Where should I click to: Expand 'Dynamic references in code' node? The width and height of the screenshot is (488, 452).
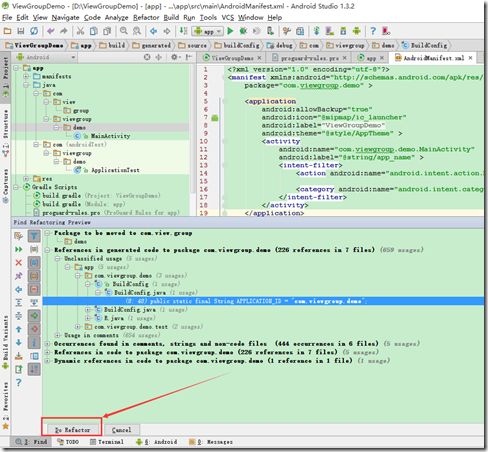[47, 361]
